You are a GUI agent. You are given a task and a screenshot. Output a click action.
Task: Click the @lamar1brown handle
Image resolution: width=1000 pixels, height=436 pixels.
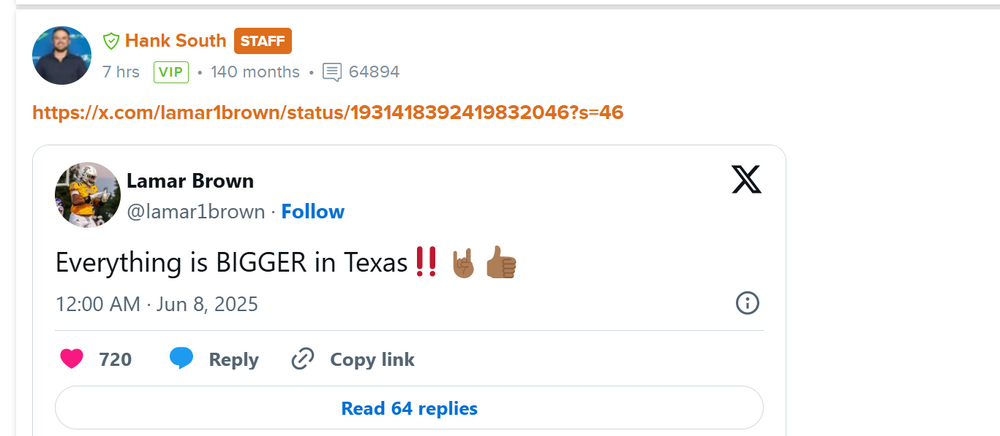(x=196, y=212)
